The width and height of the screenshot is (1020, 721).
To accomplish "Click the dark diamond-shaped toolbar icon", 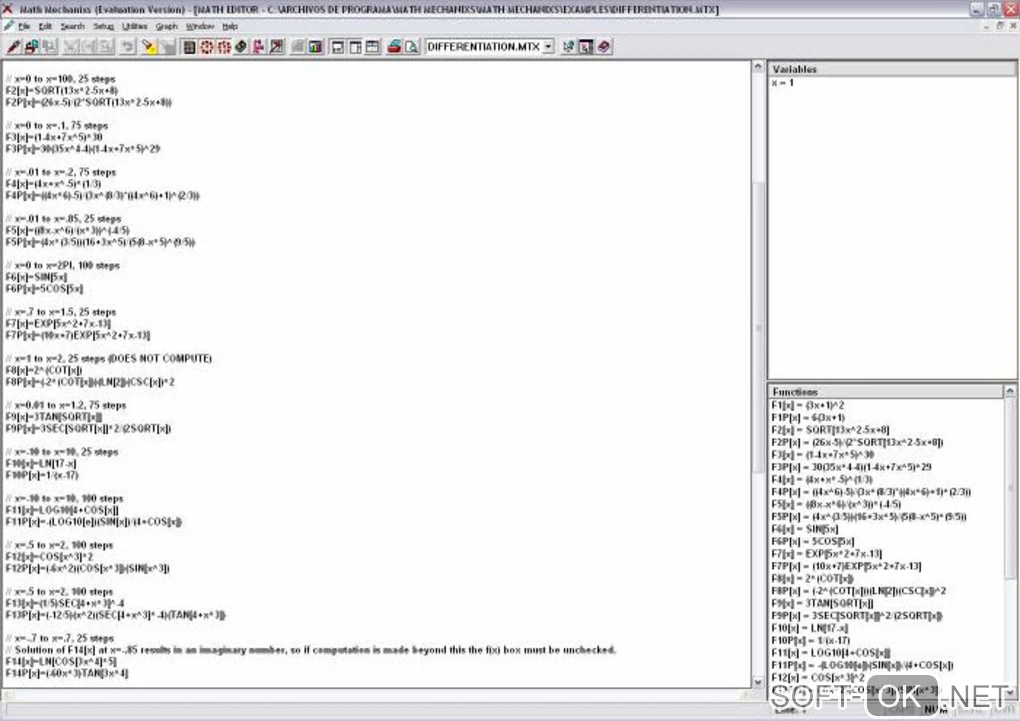I will 241,47.
